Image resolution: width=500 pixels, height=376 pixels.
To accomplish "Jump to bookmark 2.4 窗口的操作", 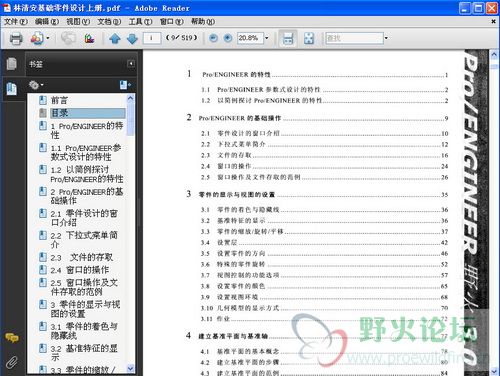I will coord(80,270).
